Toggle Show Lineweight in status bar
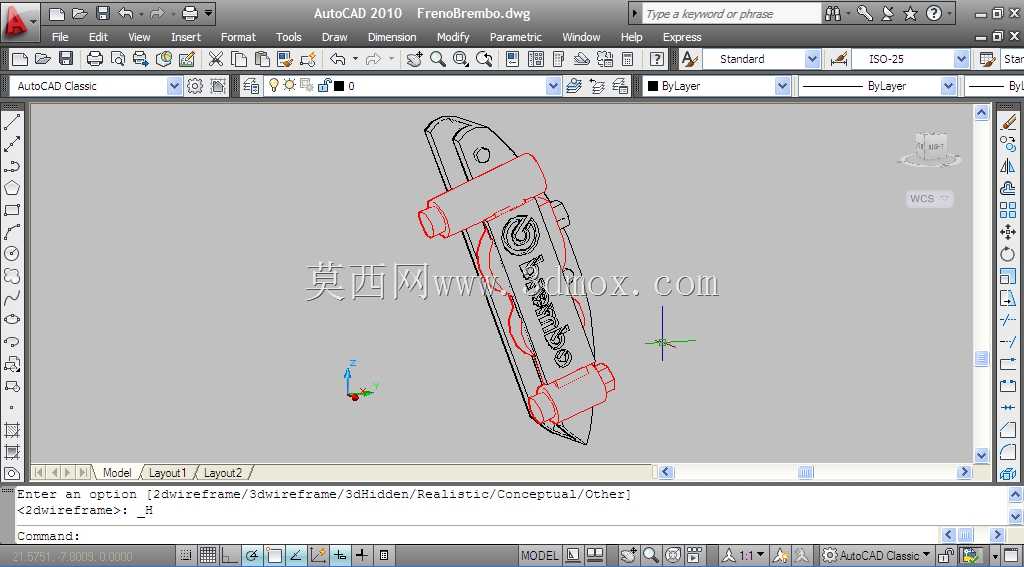The image size is (1024, 567). point(362,555)
